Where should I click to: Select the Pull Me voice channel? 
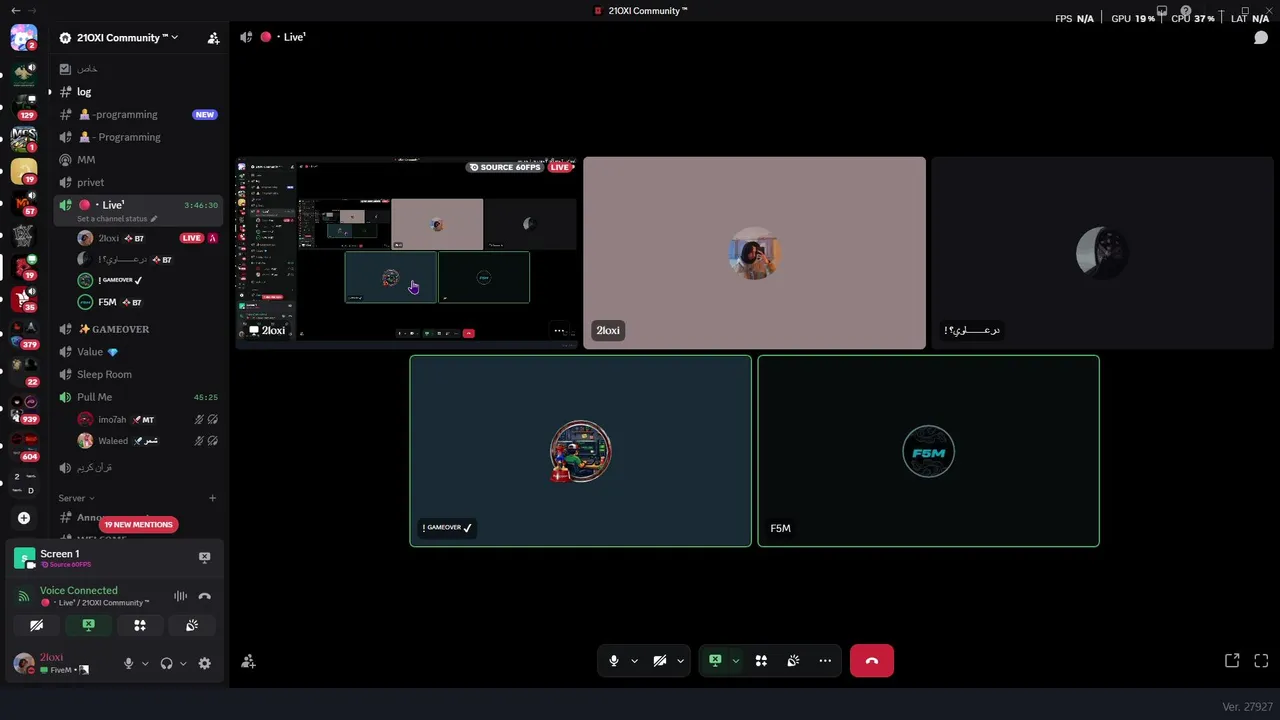pos(138,397)
